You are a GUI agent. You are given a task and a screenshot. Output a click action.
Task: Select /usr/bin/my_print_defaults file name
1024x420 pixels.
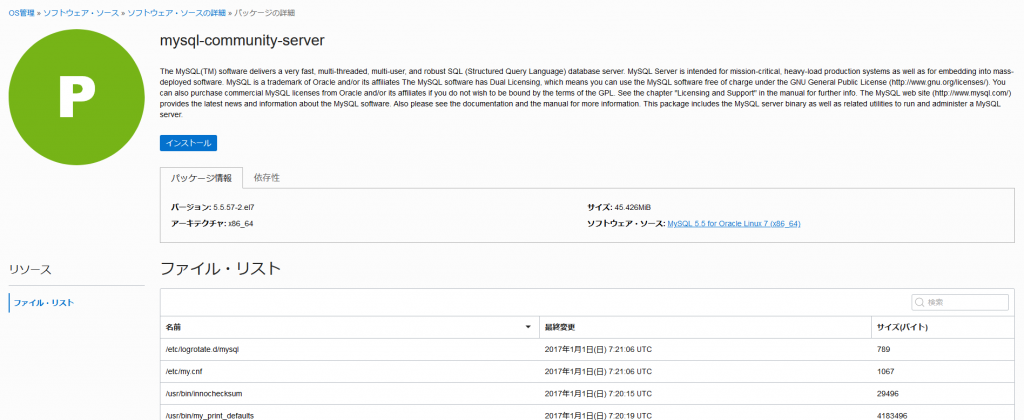click(x=210, y=415)
